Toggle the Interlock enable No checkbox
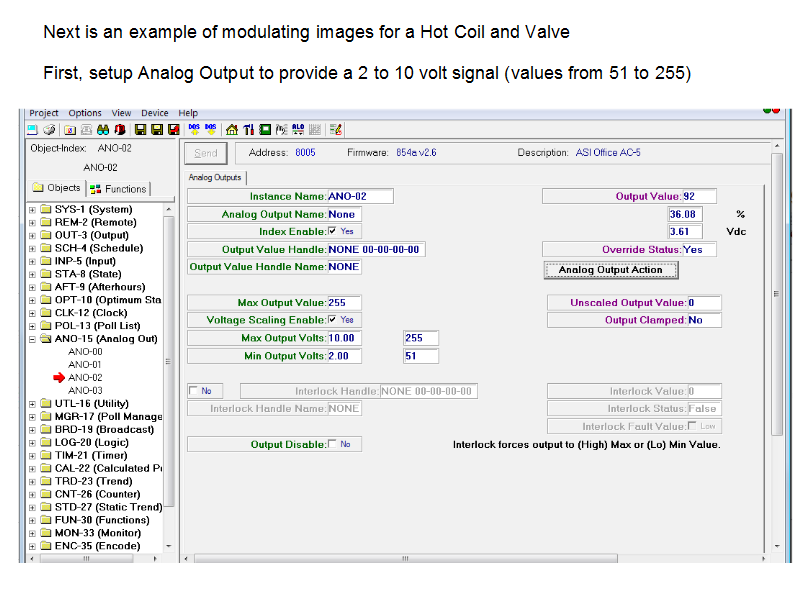The width and height of the screenshot is (800, 600). (x=193, y=391)
